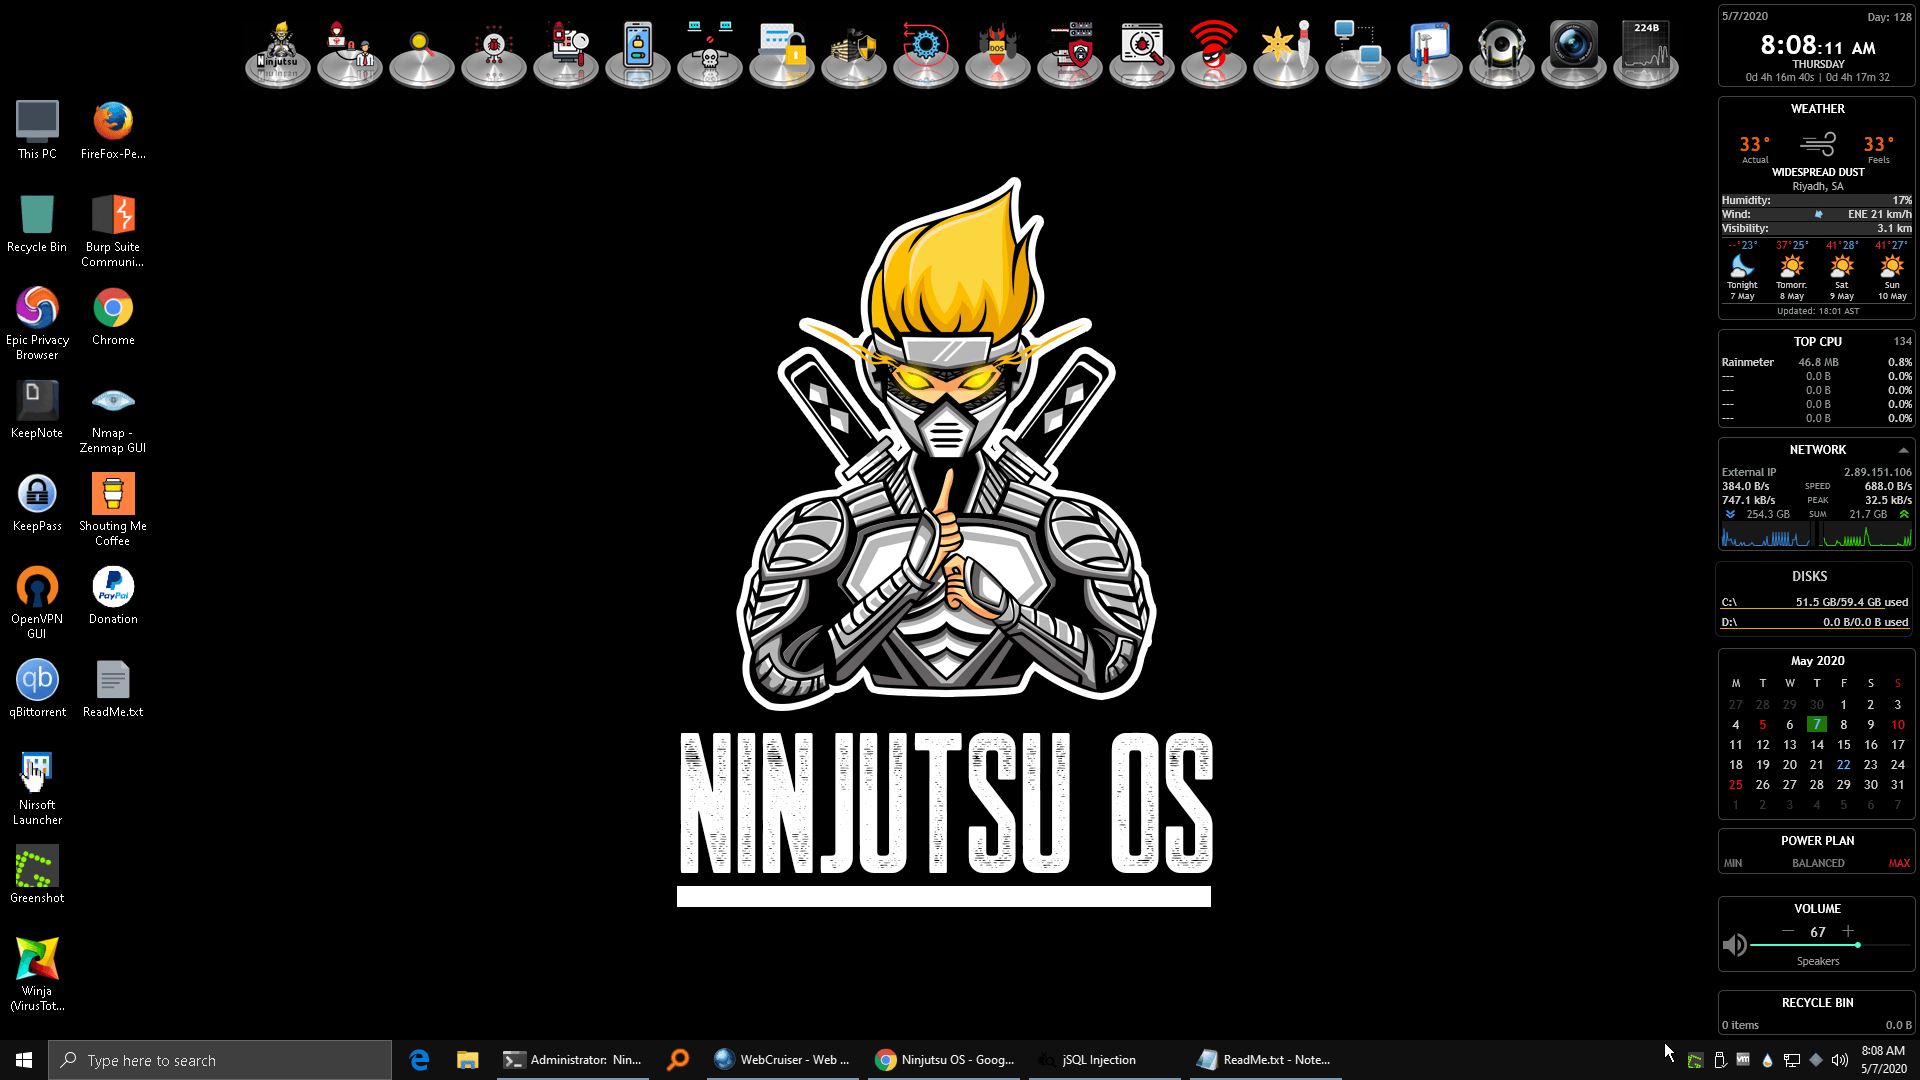
Task: Switch to the jSQL Injection taskbar window
Action: point(1100,1059)
